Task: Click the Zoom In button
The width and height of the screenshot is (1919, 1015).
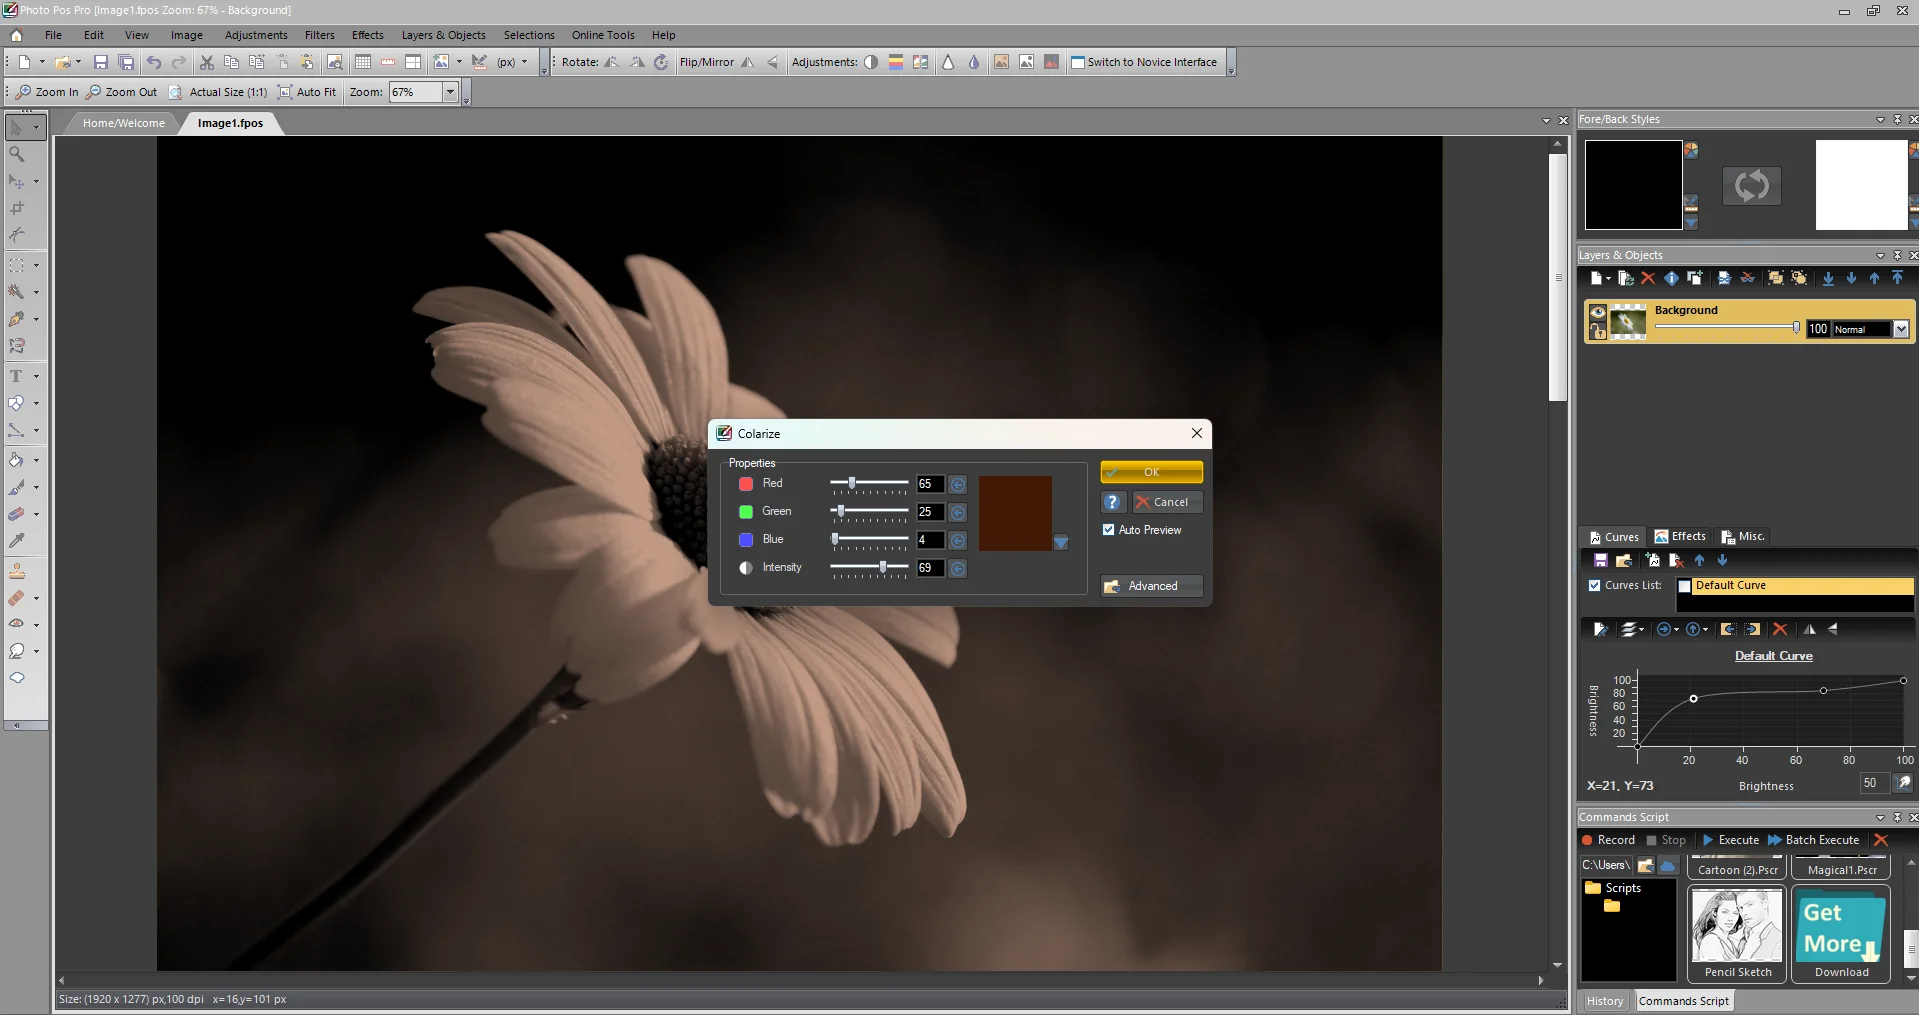Action: pos(47,92)
